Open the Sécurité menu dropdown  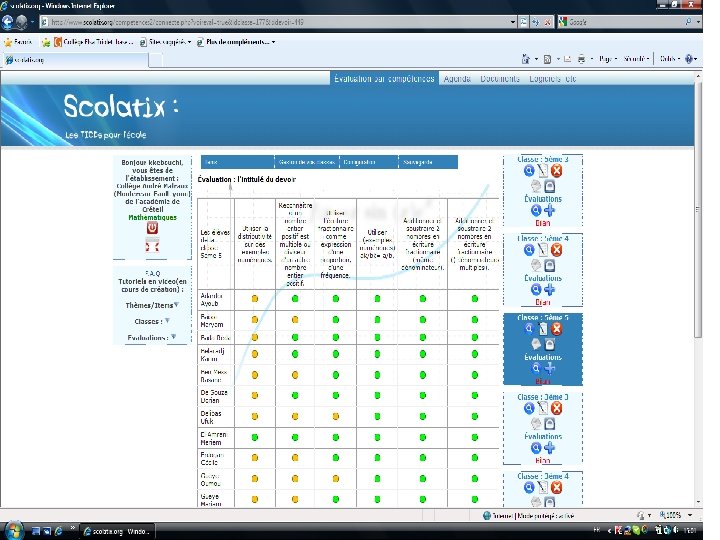tap(636, 59)
